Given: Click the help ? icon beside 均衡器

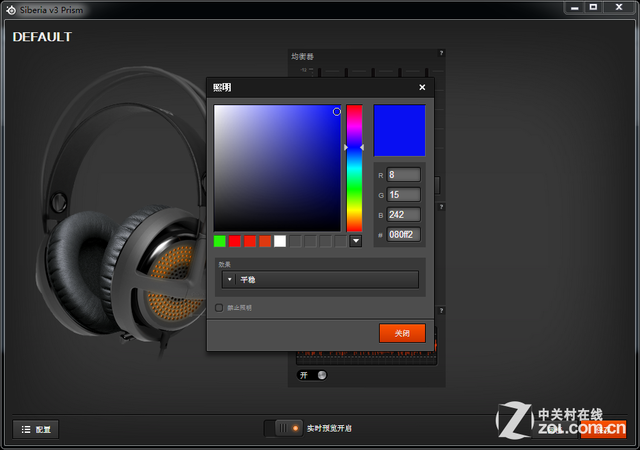Looking at the screenshot, I should coord(441,53).
